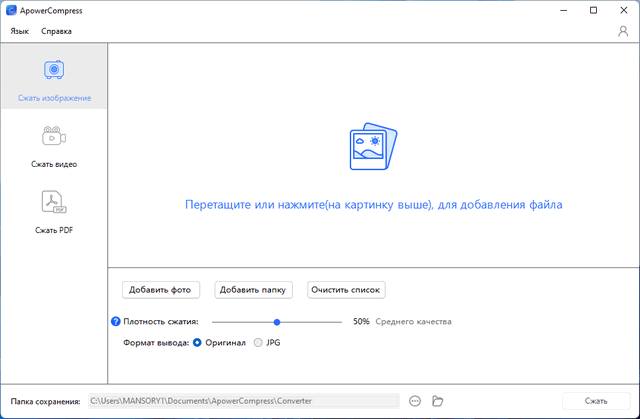Screen dimensions: 640x419
Task: Open the Справка menu
Action: coord(56,31)
